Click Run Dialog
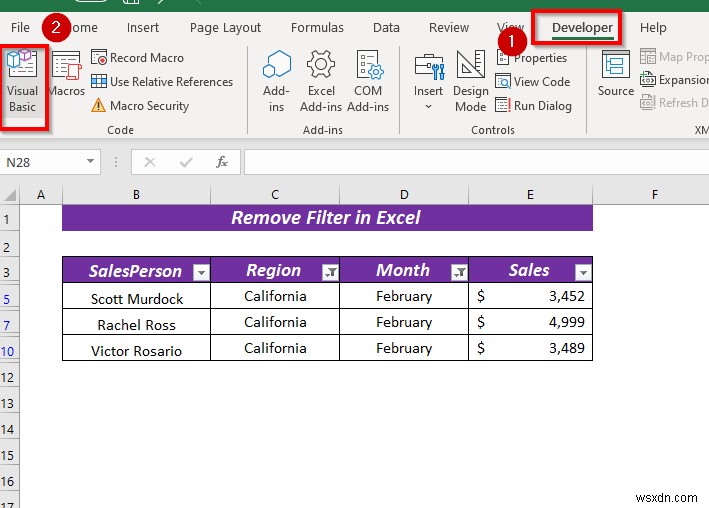This screenshot has height=508, width=709. [x=534, y=106]
